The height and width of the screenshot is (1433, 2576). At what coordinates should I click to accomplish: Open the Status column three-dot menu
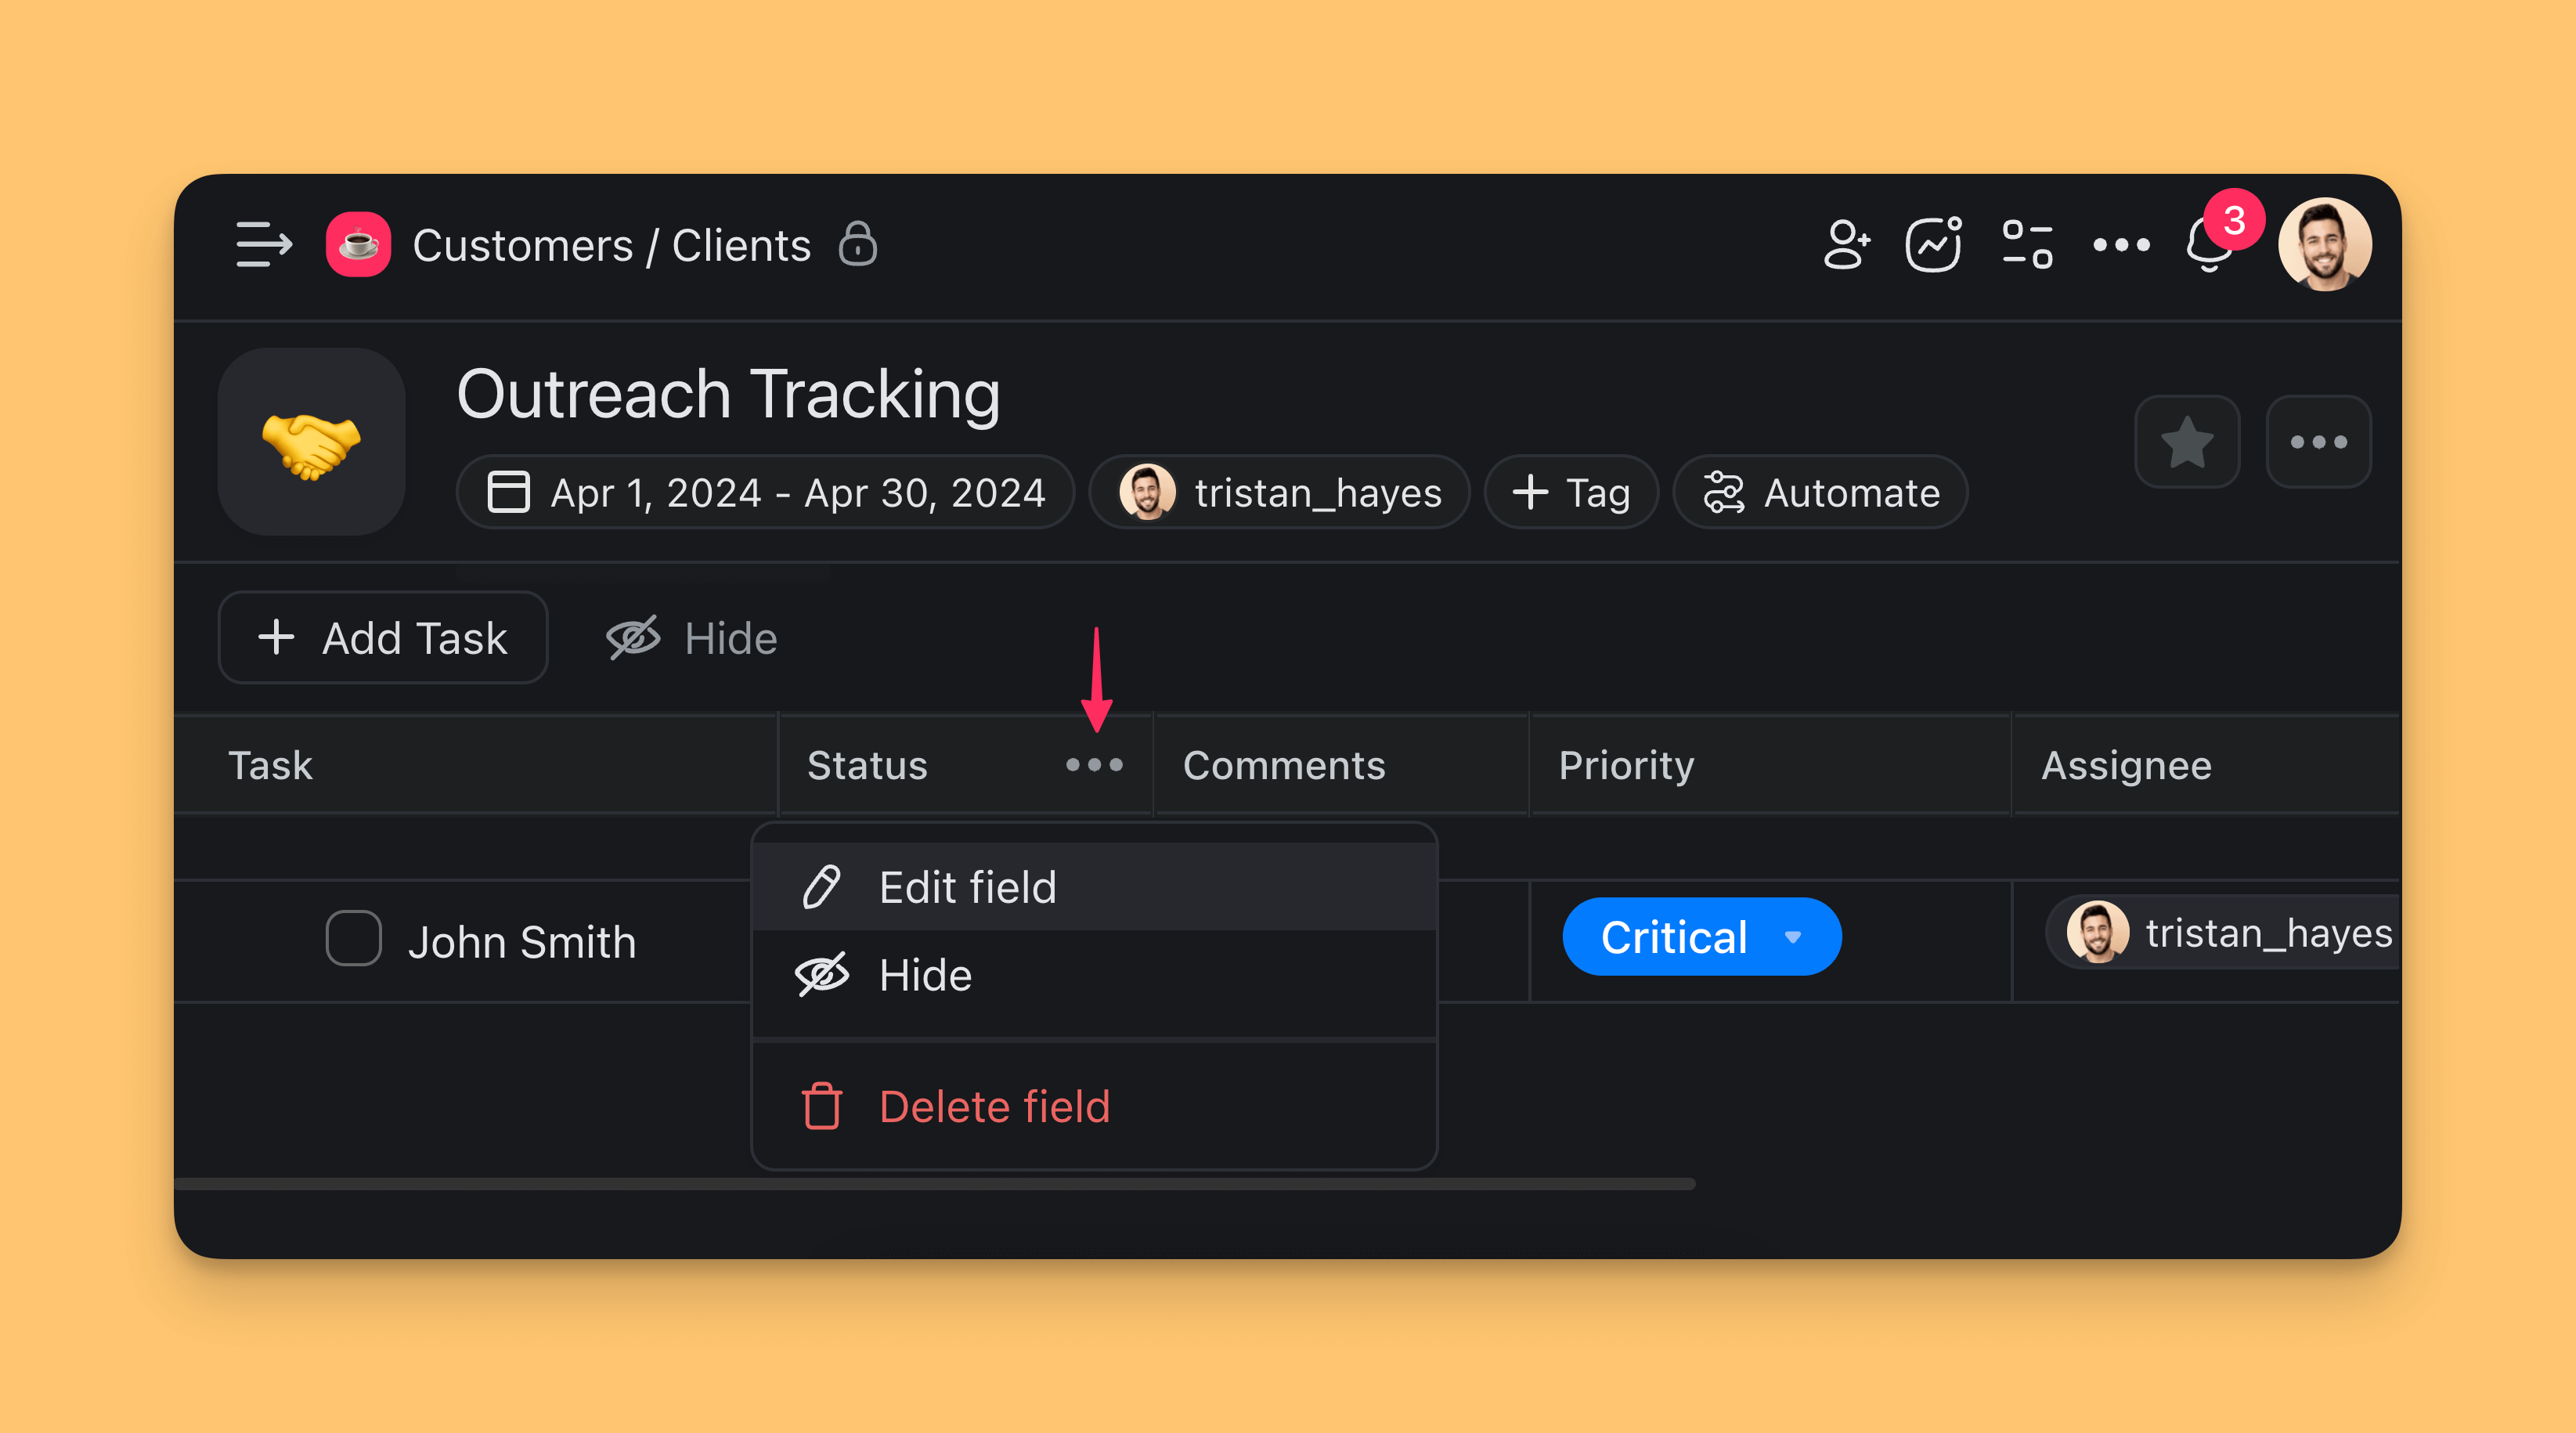coord(1094,766)
